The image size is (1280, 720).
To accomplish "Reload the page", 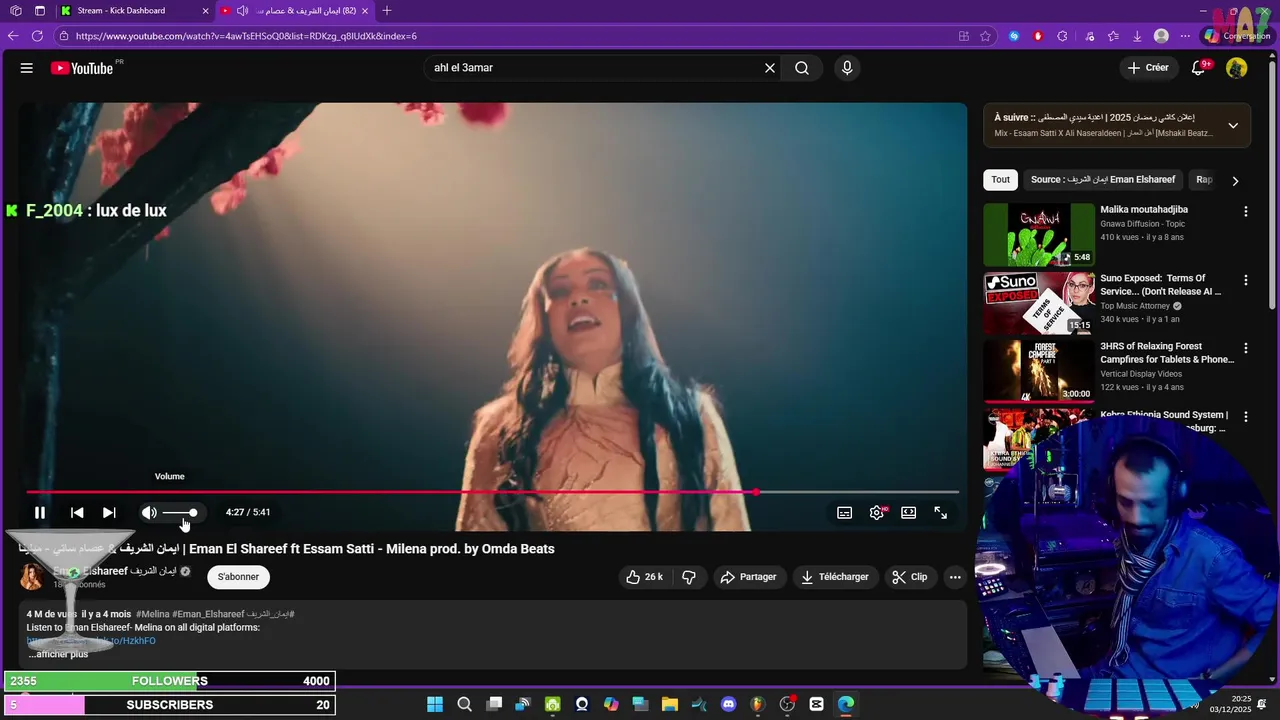I will tap(37, 36).
